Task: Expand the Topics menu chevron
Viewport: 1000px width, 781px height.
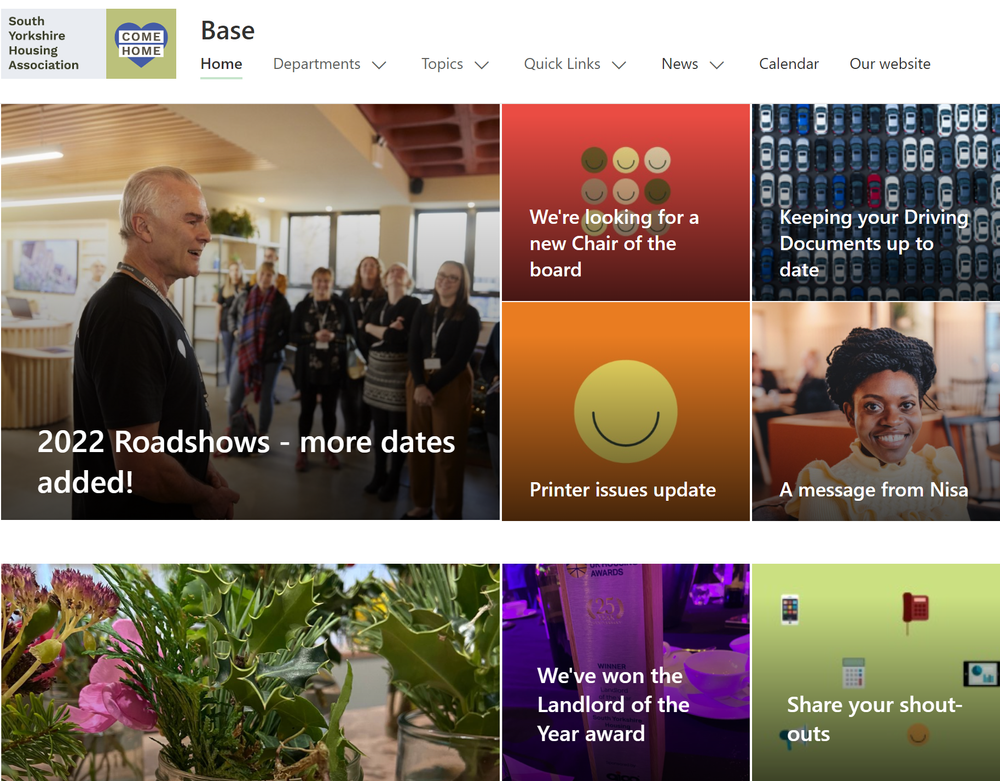Action: tap(482, 64)
